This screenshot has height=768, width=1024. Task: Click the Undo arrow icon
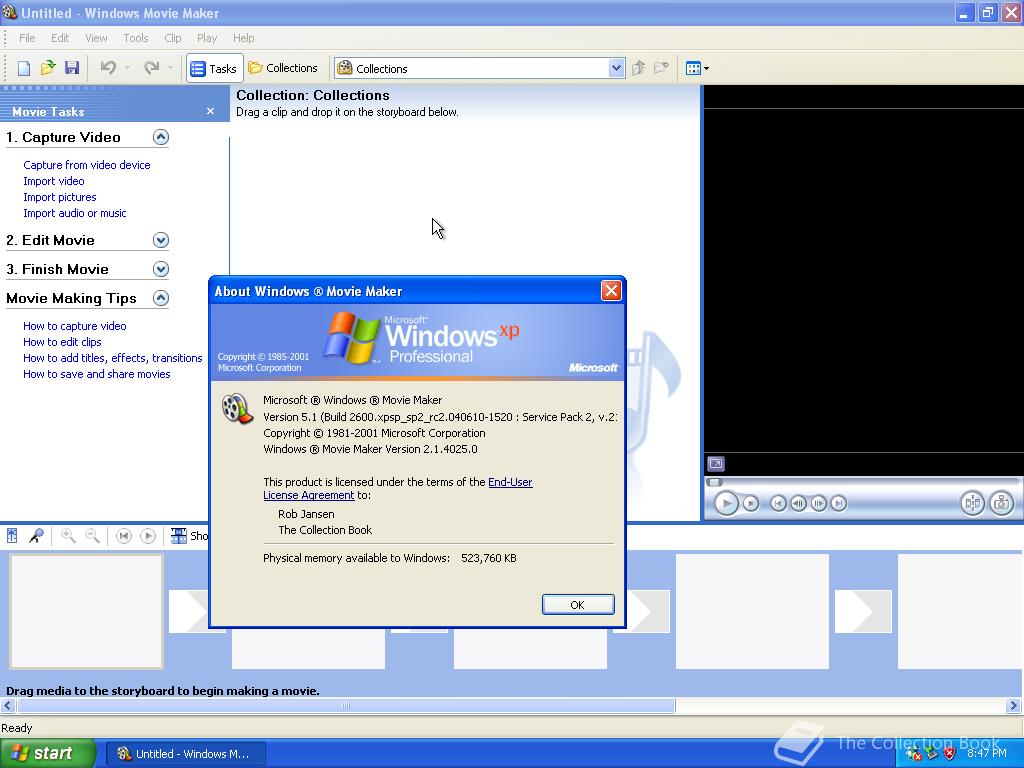(108, 68)
